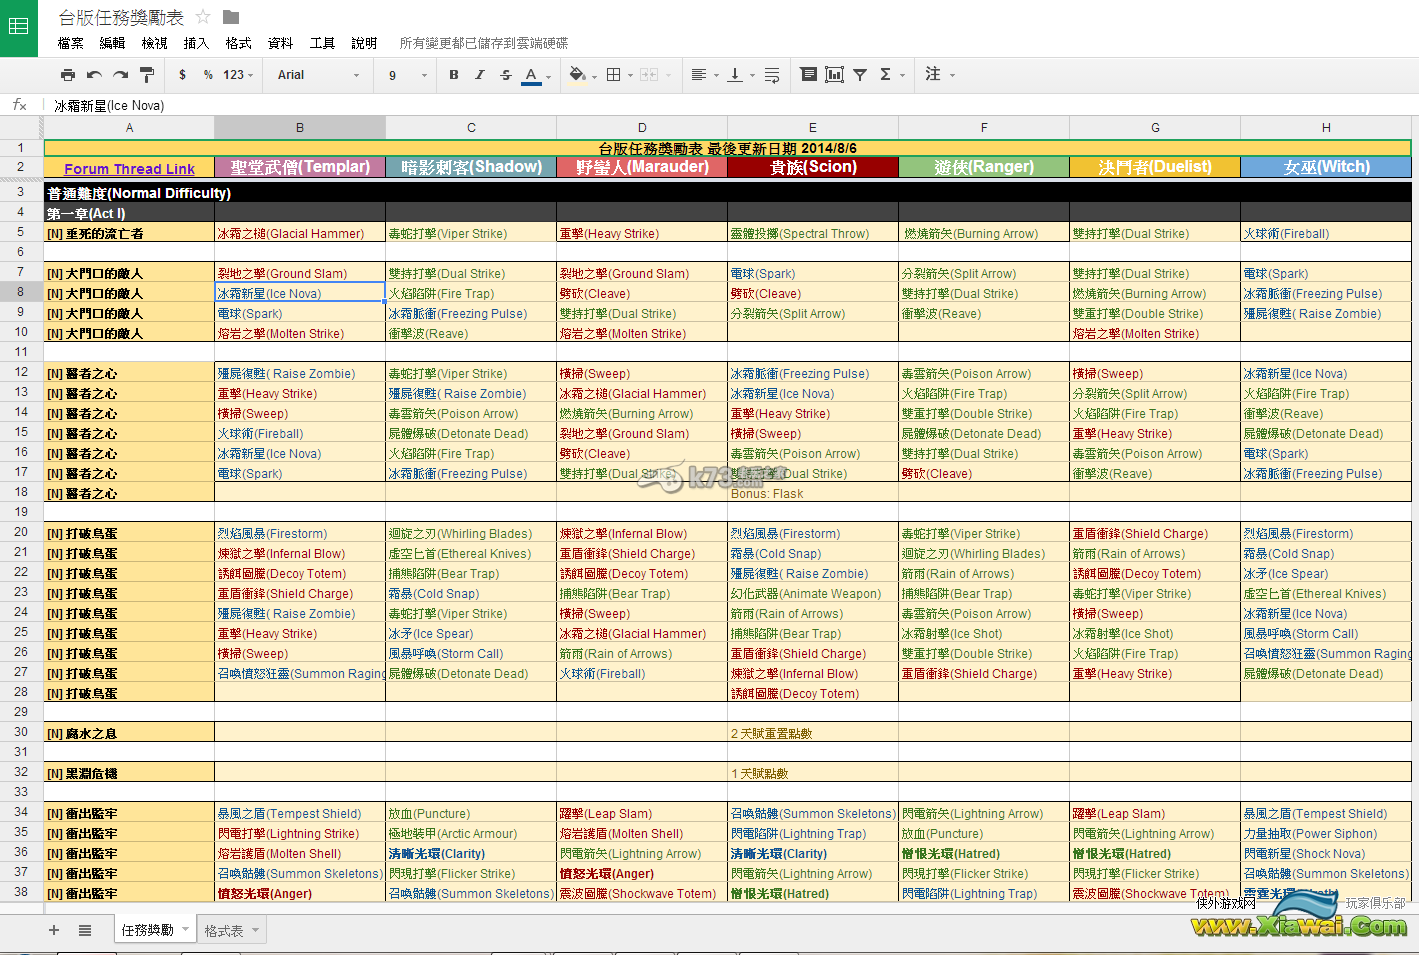Toggle text wrapping
Screen dimensions: 1419x955
[772, 75]
